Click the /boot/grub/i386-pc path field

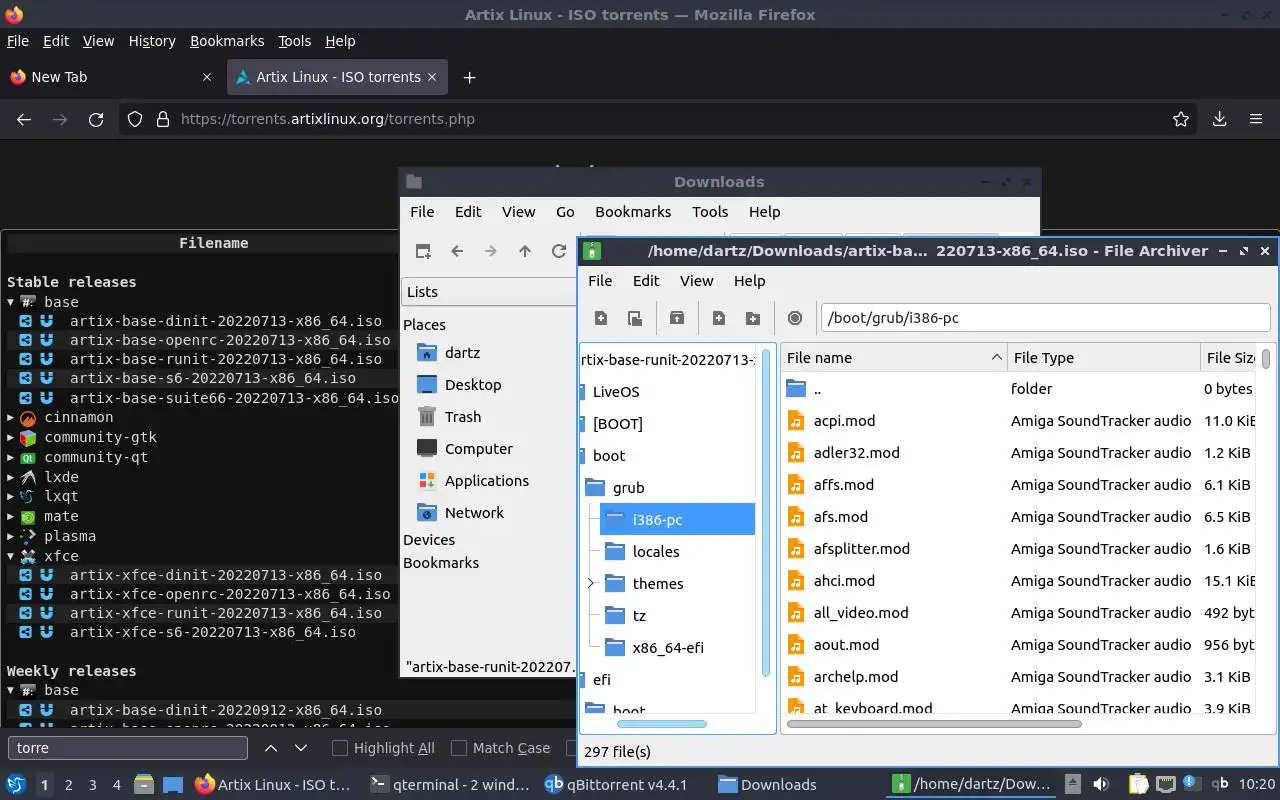(1045, 318)
